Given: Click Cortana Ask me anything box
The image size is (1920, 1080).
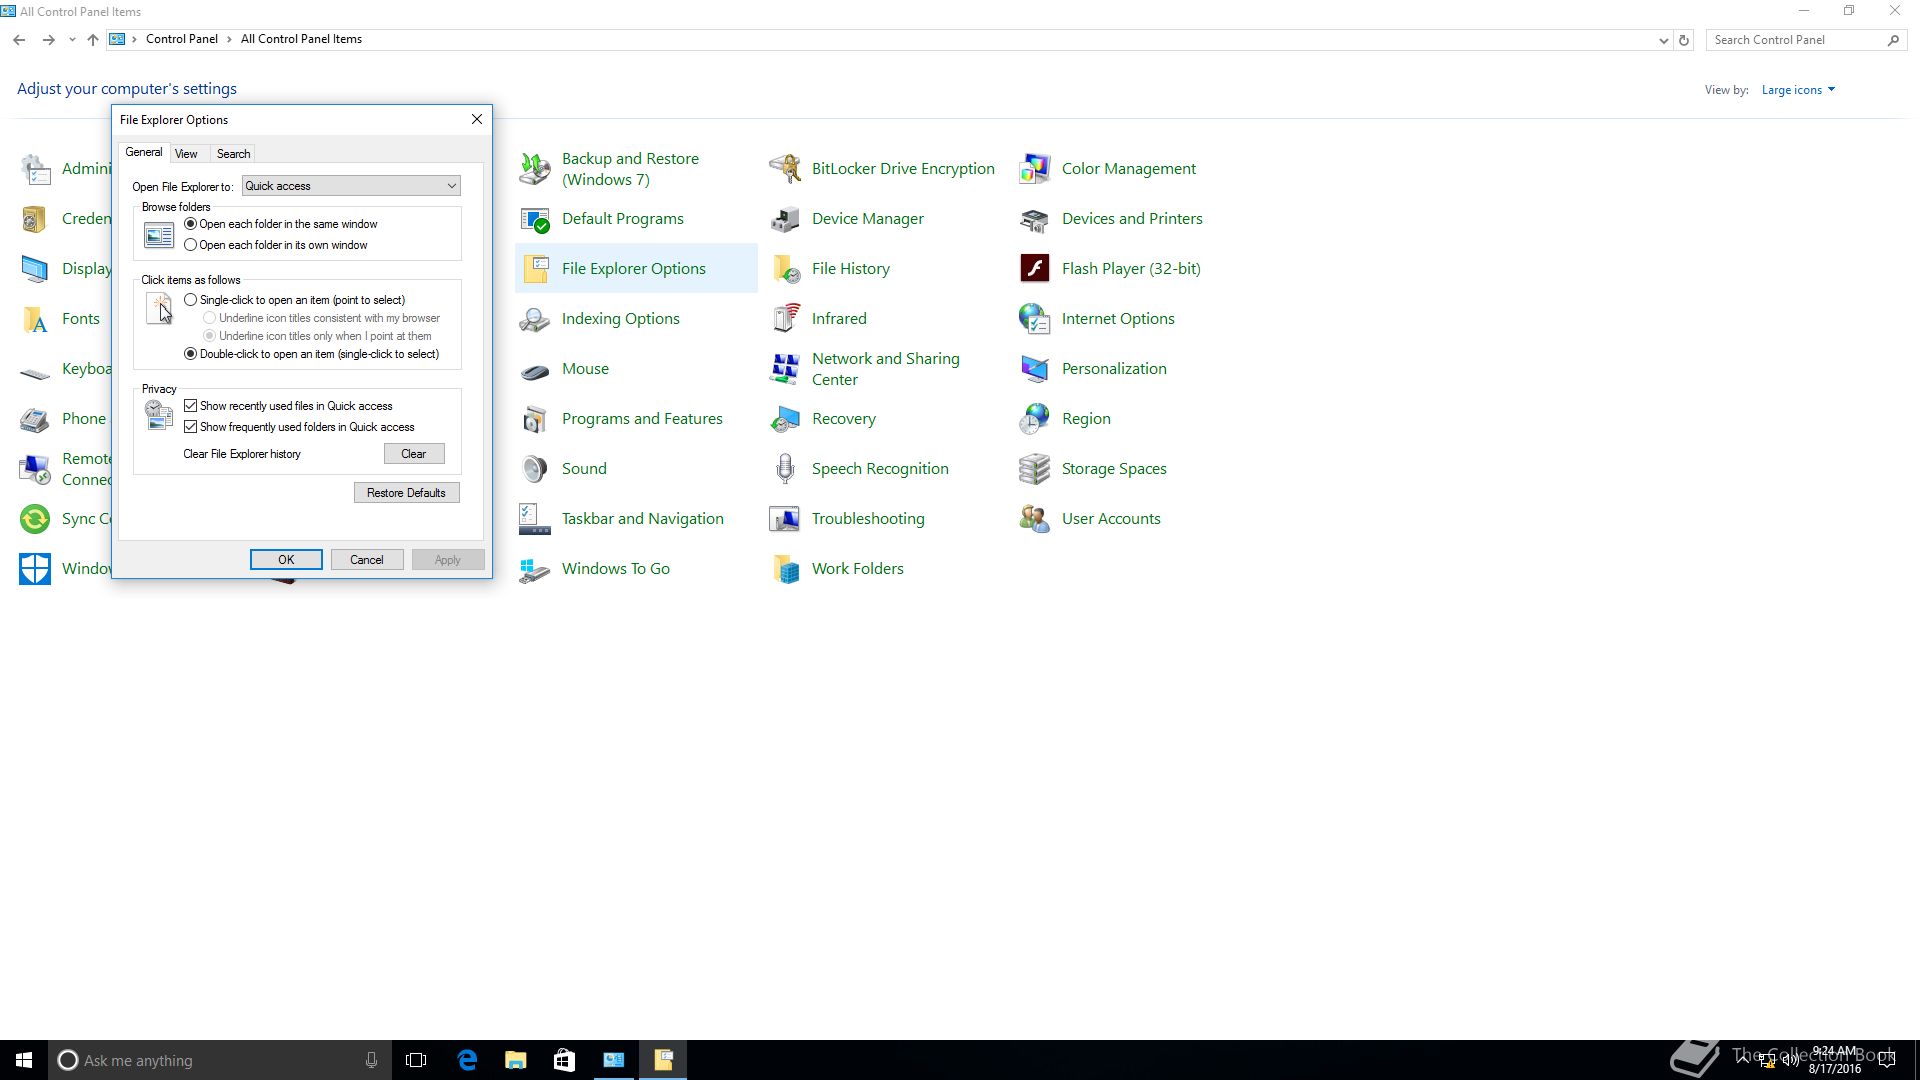Looking at the screenshot, I should tap(219, 1060).
